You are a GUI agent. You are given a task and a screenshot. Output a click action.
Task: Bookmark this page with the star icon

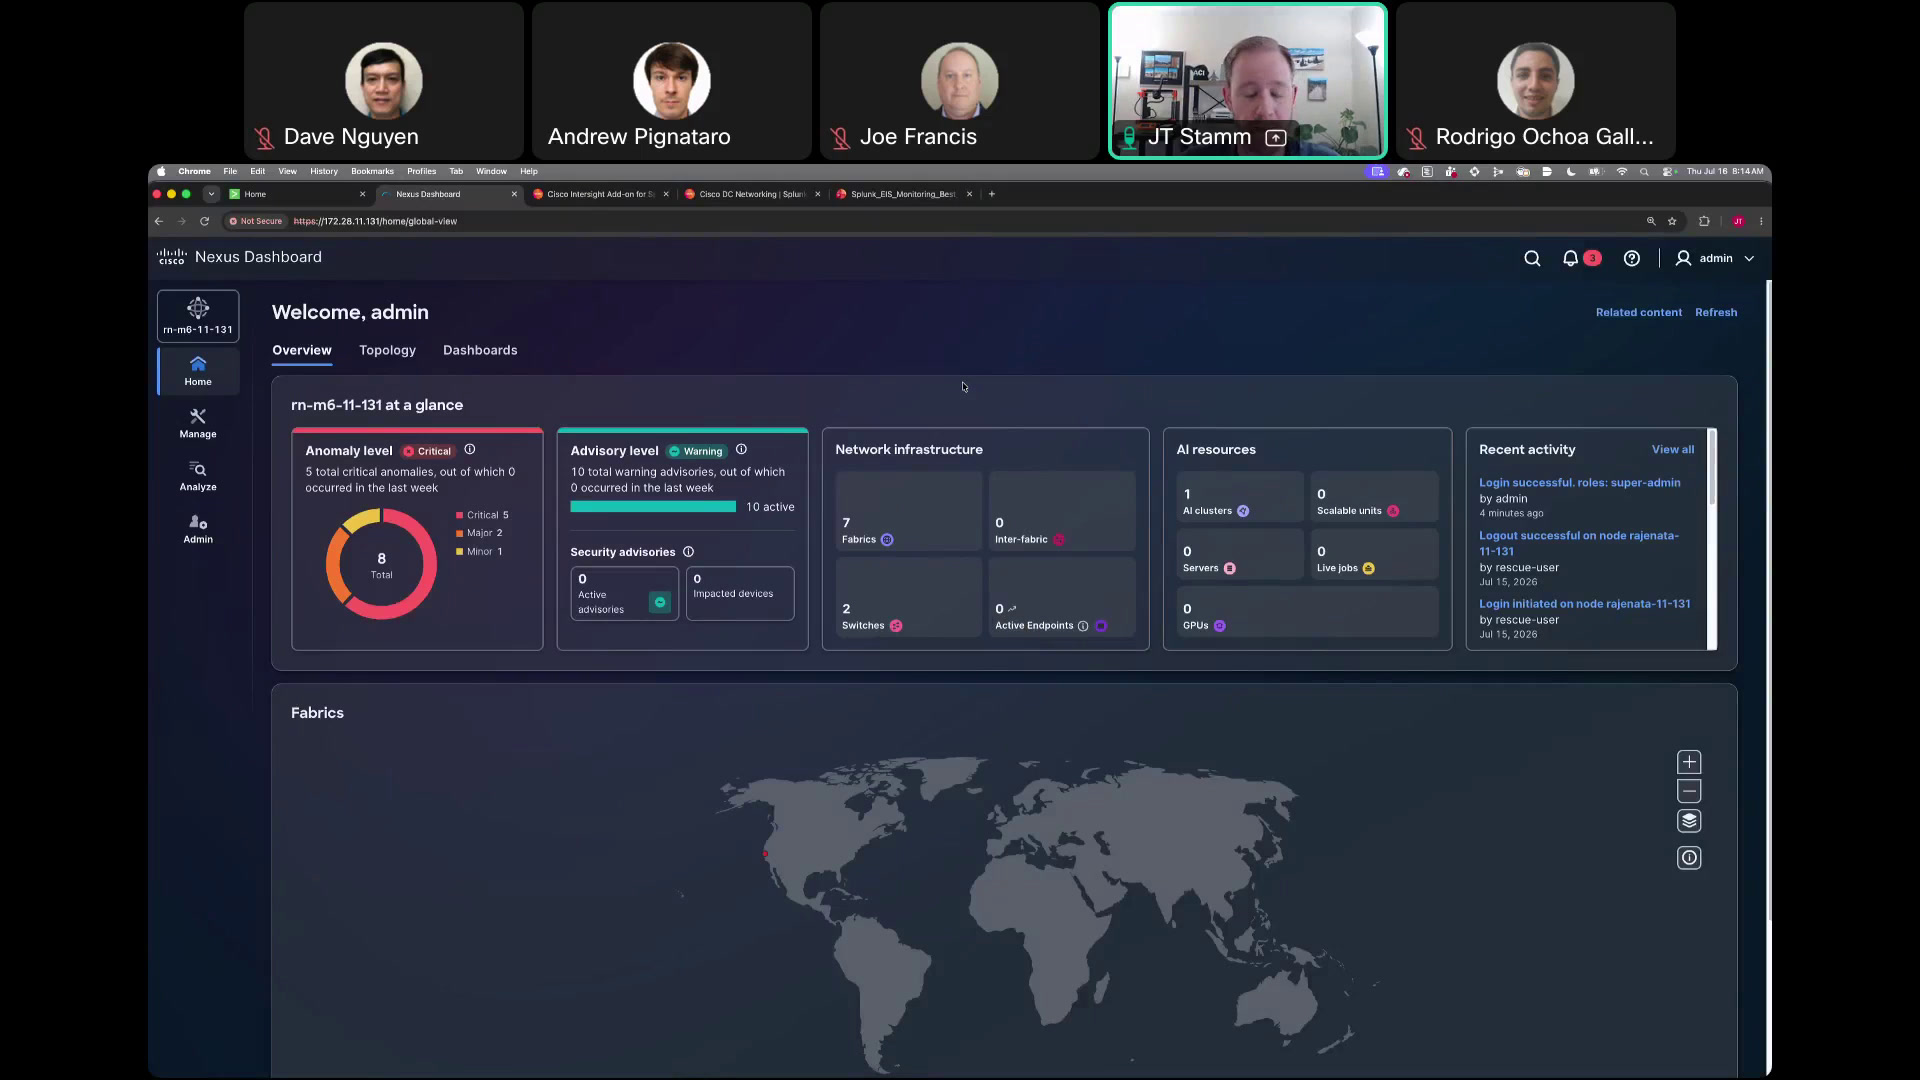click(x=1672, y=221)
